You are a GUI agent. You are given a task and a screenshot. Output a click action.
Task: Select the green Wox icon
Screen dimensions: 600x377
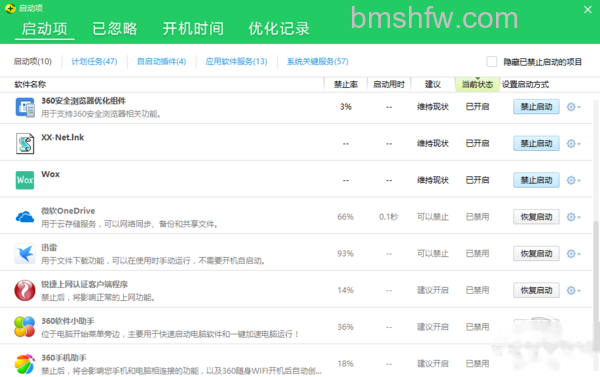coord(25,180)
